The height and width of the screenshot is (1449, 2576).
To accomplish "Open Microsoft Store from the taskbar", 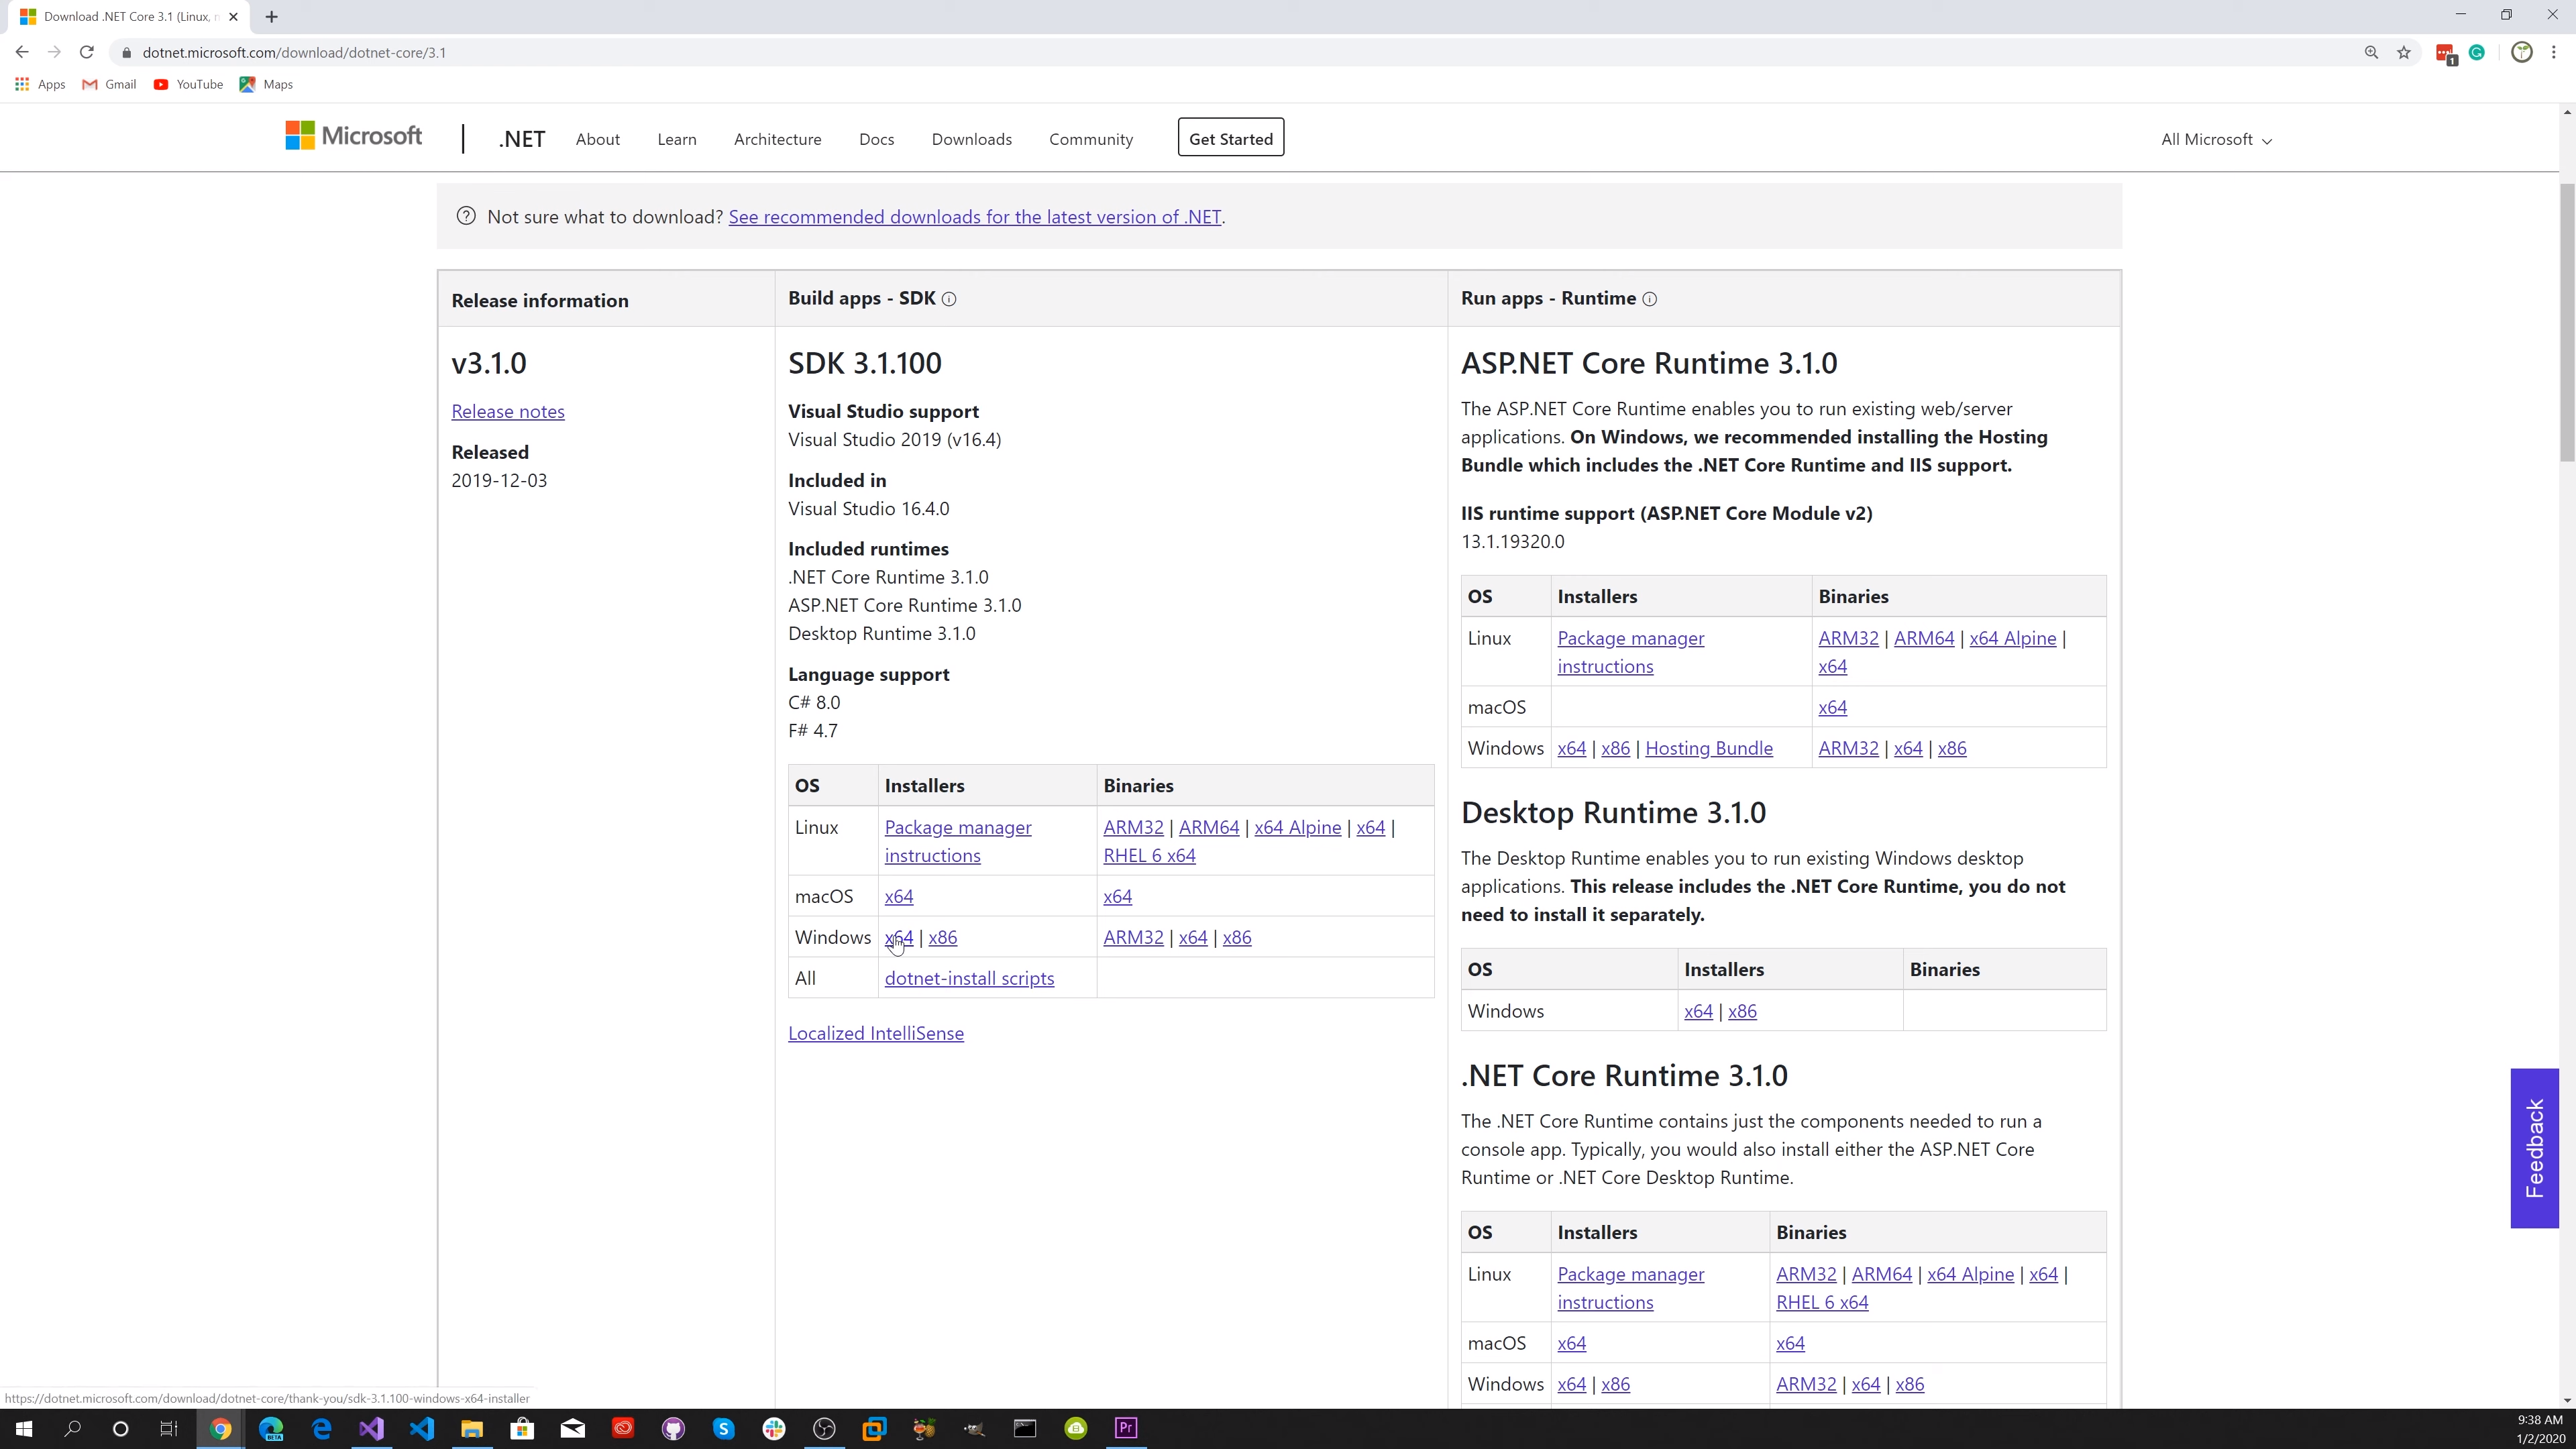I will click(x=522, y=1428).
